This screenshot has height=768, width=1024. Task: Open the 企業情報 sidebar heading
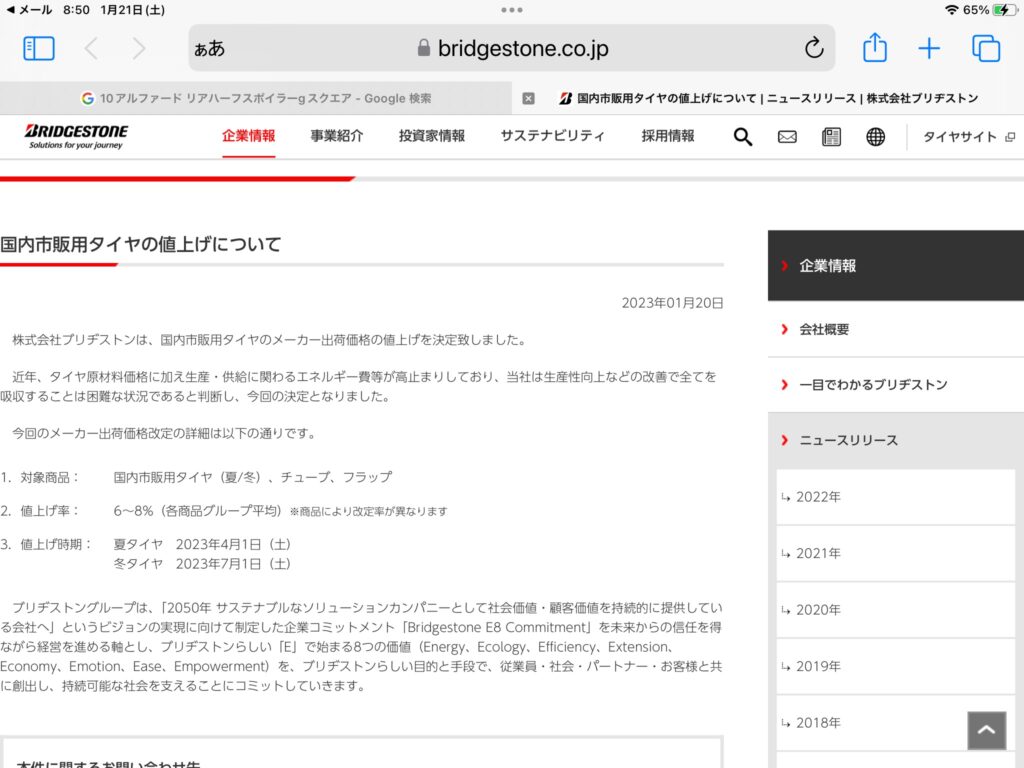(896, 265)
